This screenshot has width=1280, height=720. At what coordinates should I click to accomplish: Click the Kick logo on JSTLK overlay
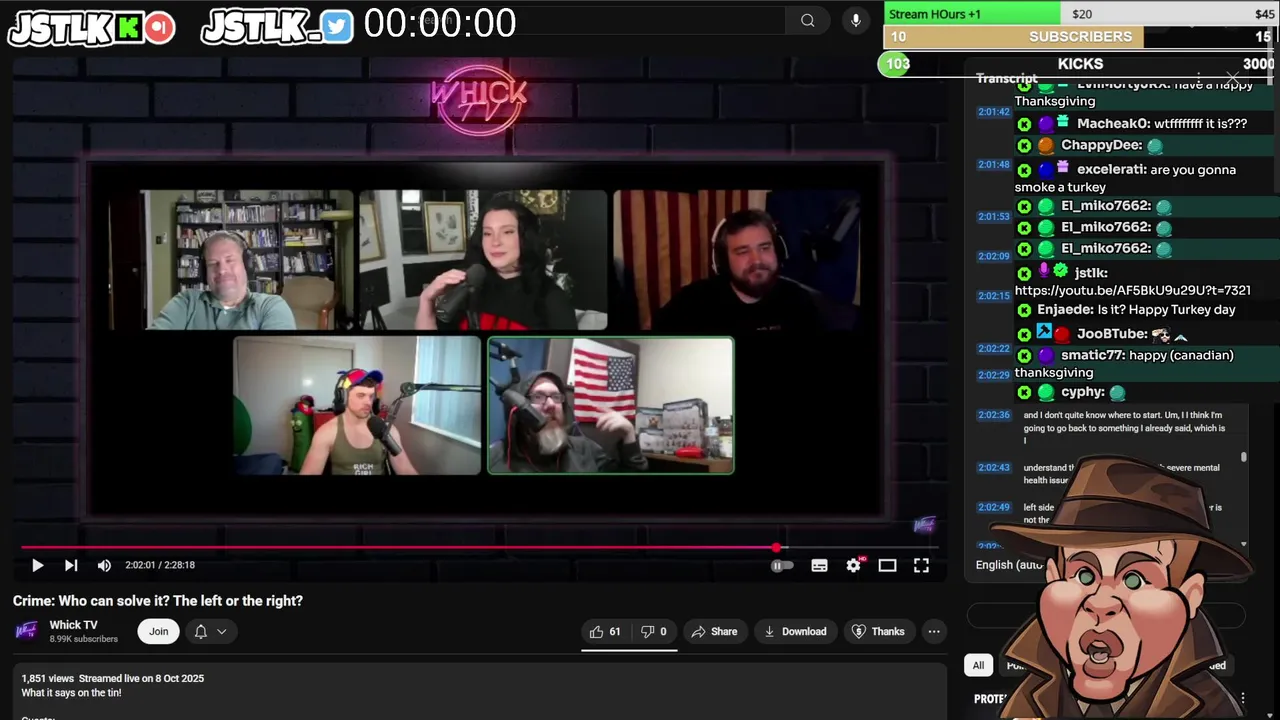(x=128, y=27)
